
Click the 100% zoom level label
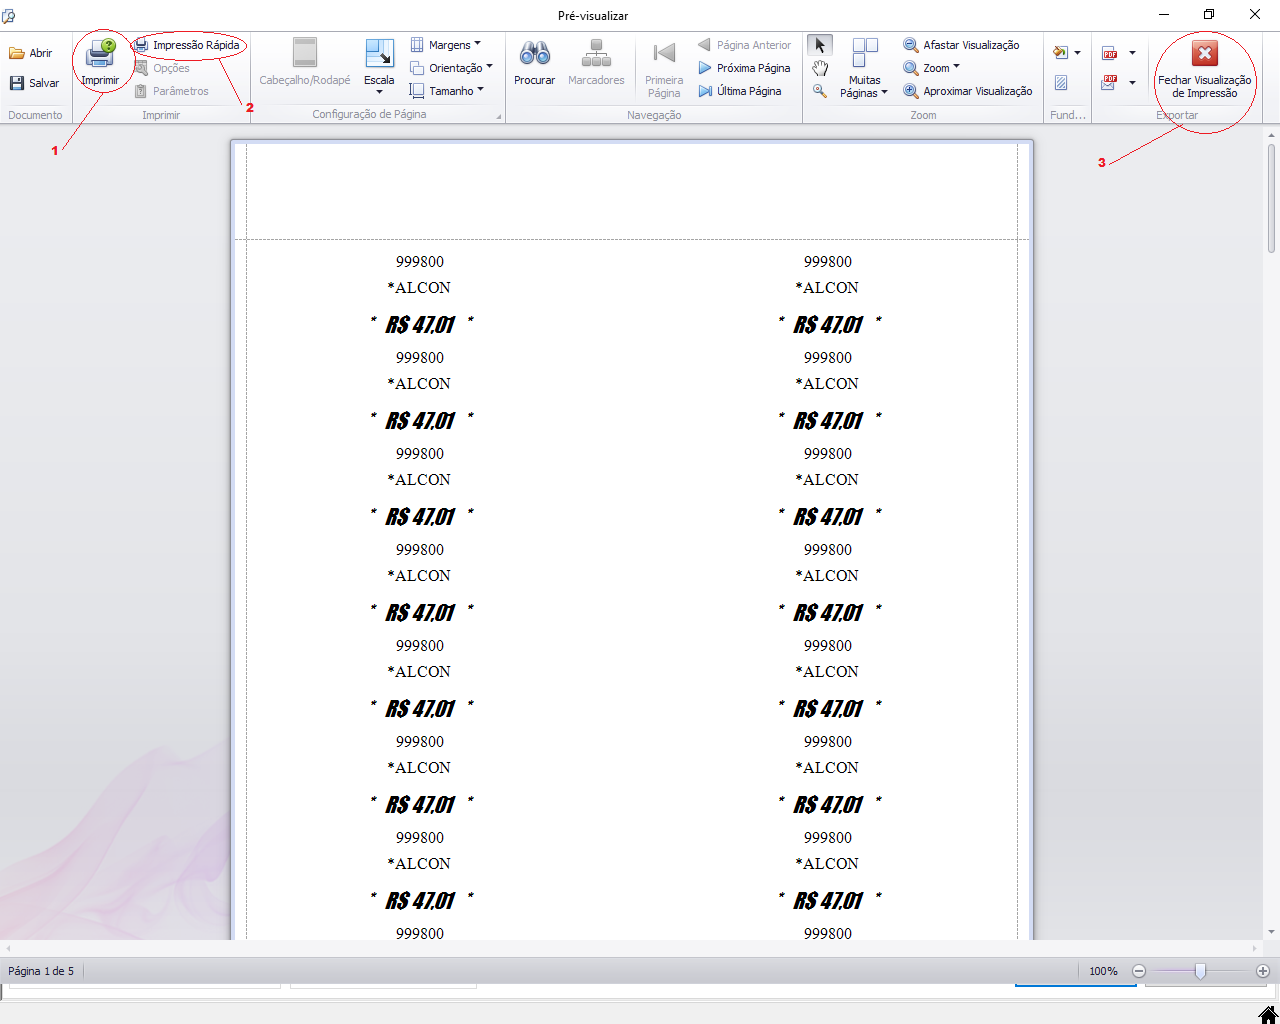click(1103, 971)
